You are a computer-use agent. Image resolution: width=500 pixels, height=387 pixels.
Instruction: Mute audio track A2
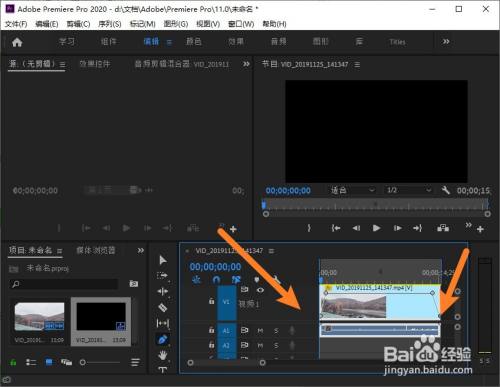coord(260,345)
